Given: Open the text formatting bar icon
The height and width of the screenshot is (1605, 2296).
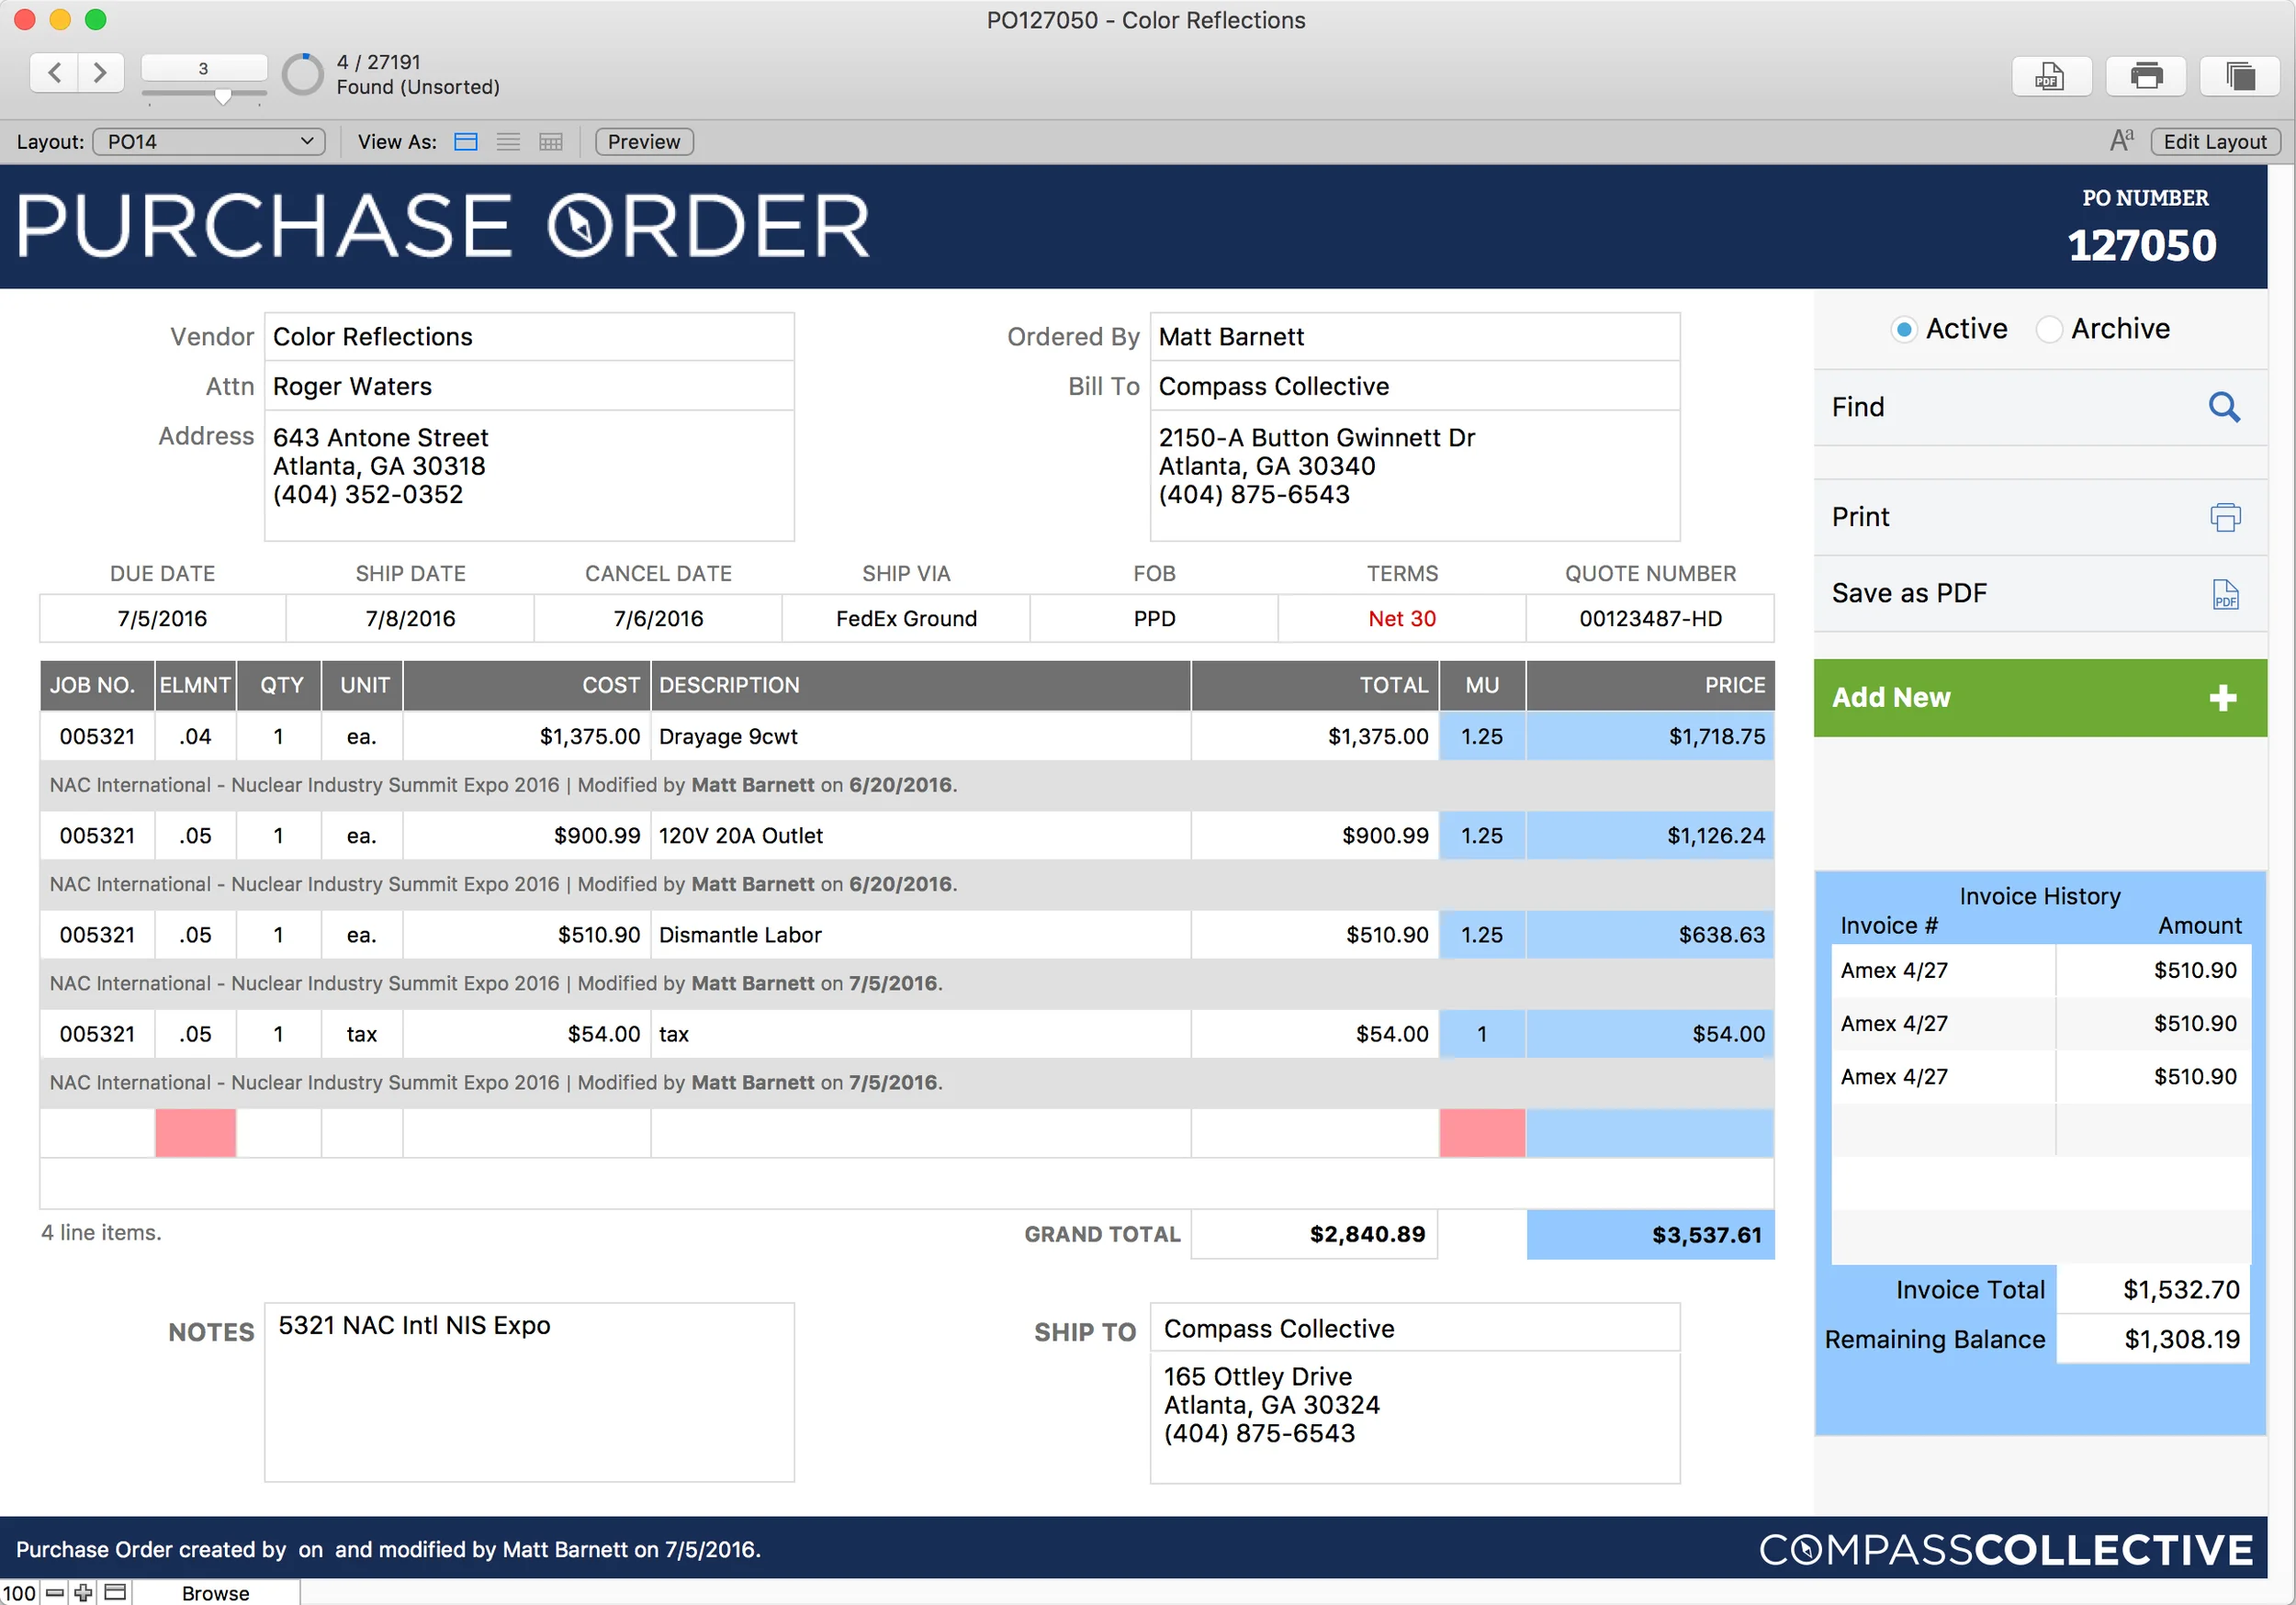Looking at the screenshot, I should 2122,141.
